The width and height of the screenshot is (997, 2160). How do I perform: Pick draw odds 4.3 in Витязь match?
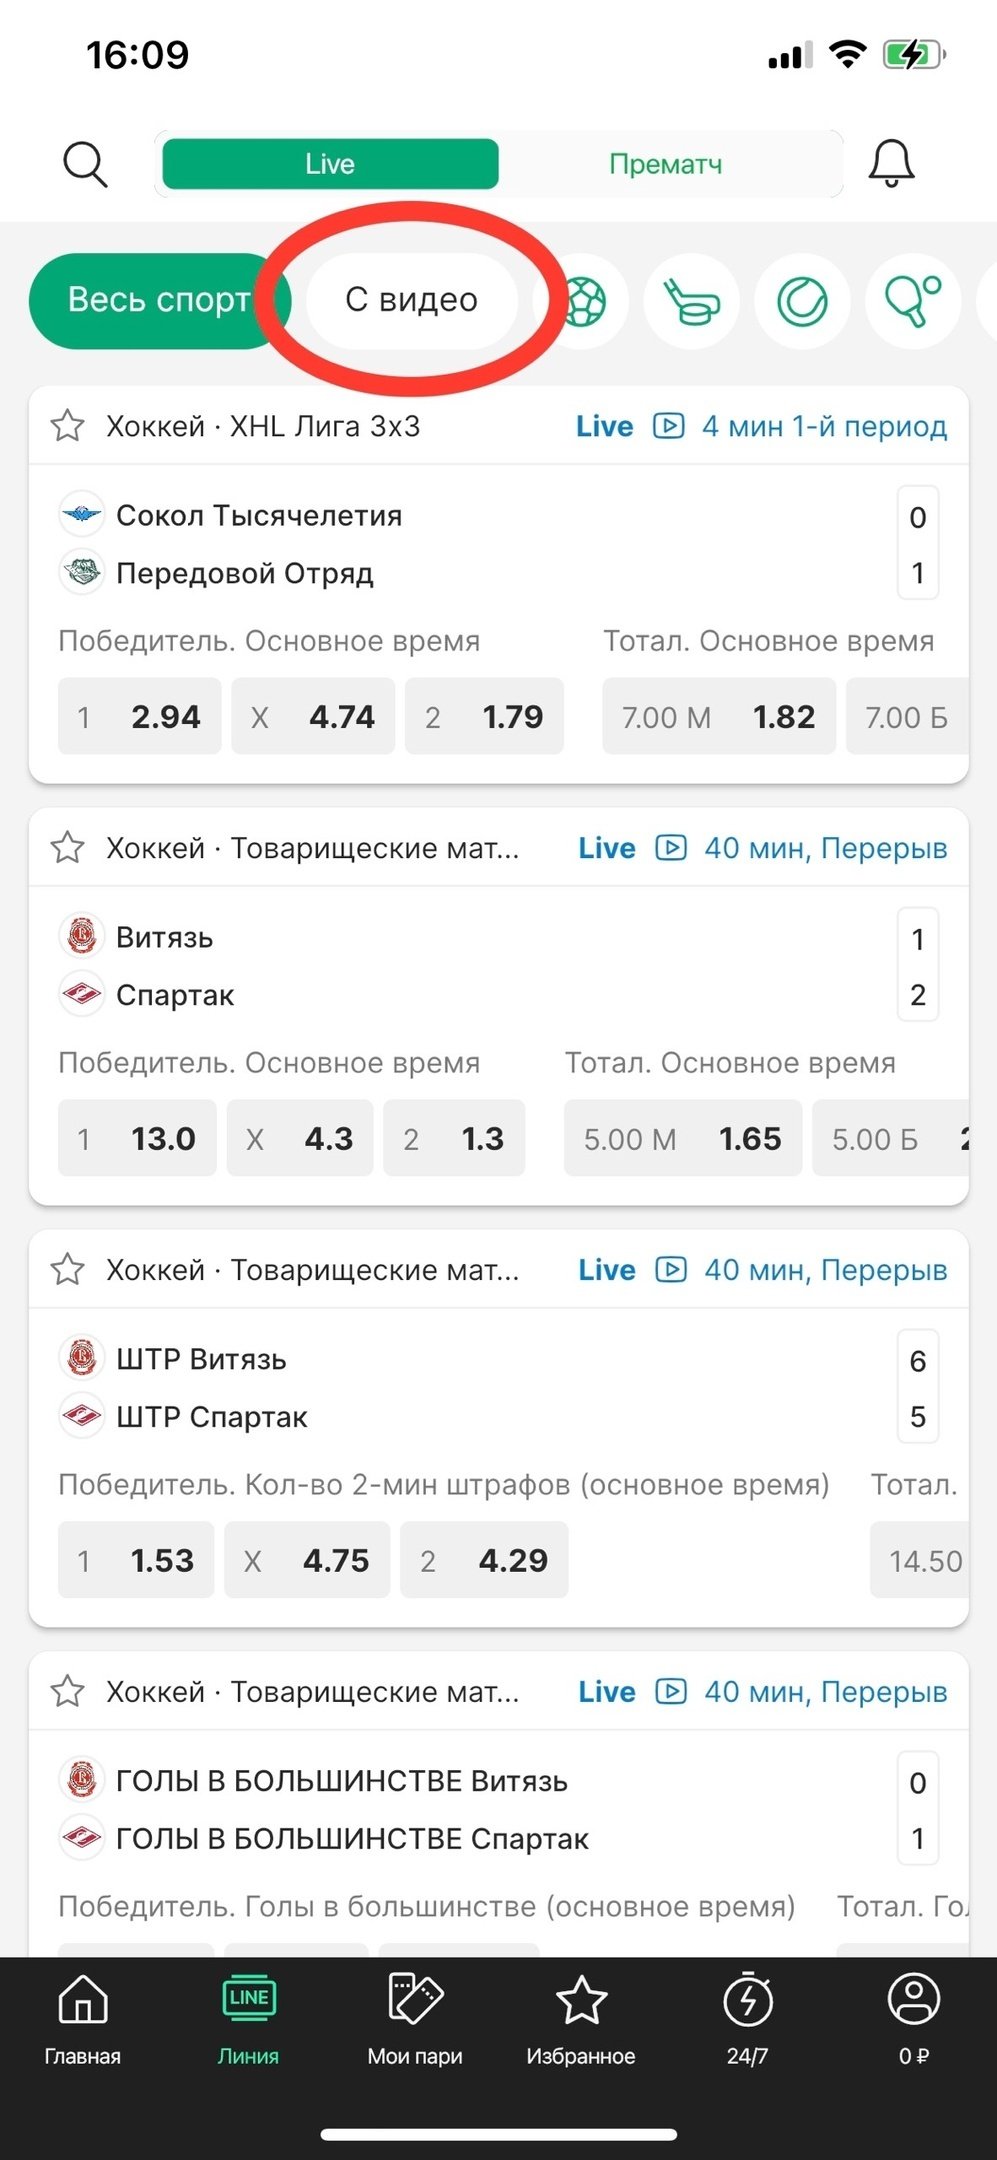(300, 1139)
